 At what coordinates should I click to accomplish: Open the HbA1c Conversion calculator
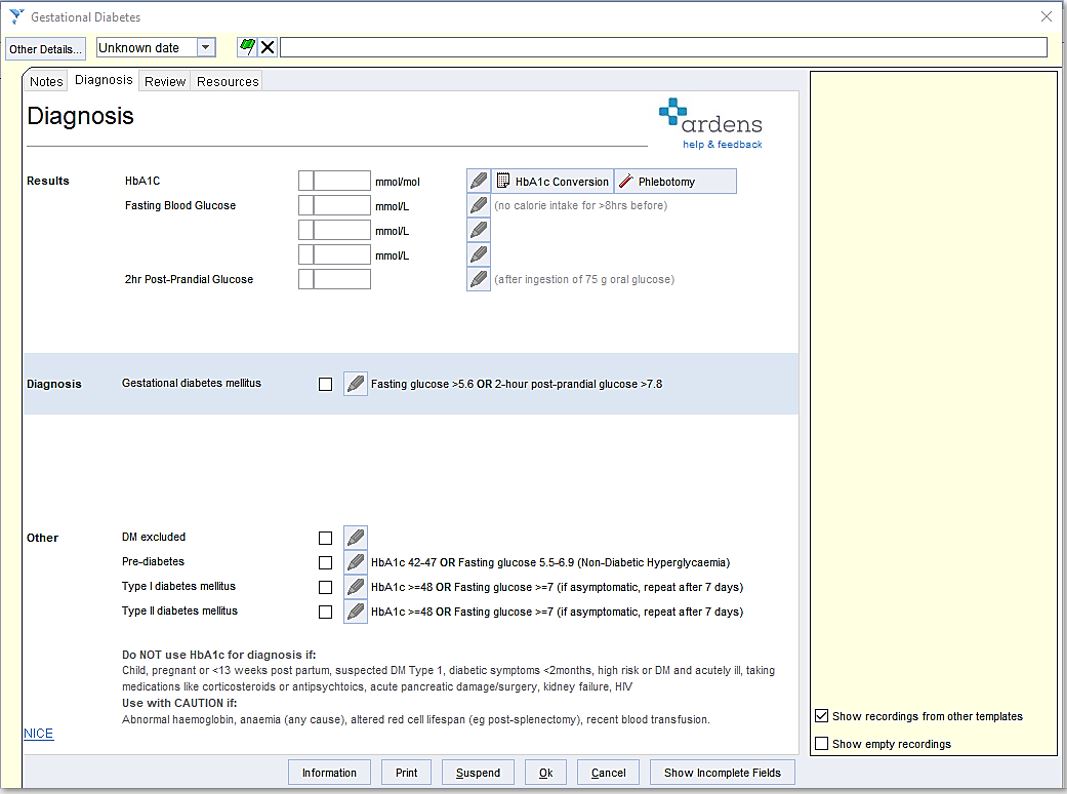pos(553,181)
